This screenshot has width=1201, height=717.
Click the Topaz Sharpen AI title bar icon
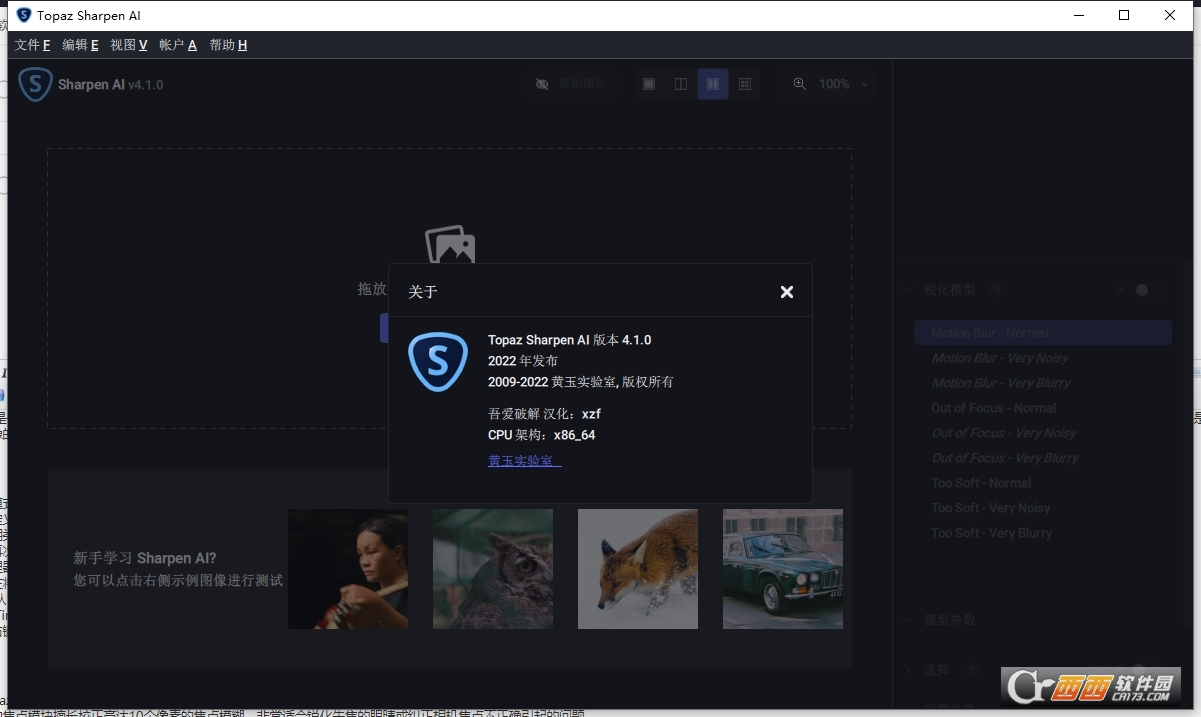[x=24, y=15]
